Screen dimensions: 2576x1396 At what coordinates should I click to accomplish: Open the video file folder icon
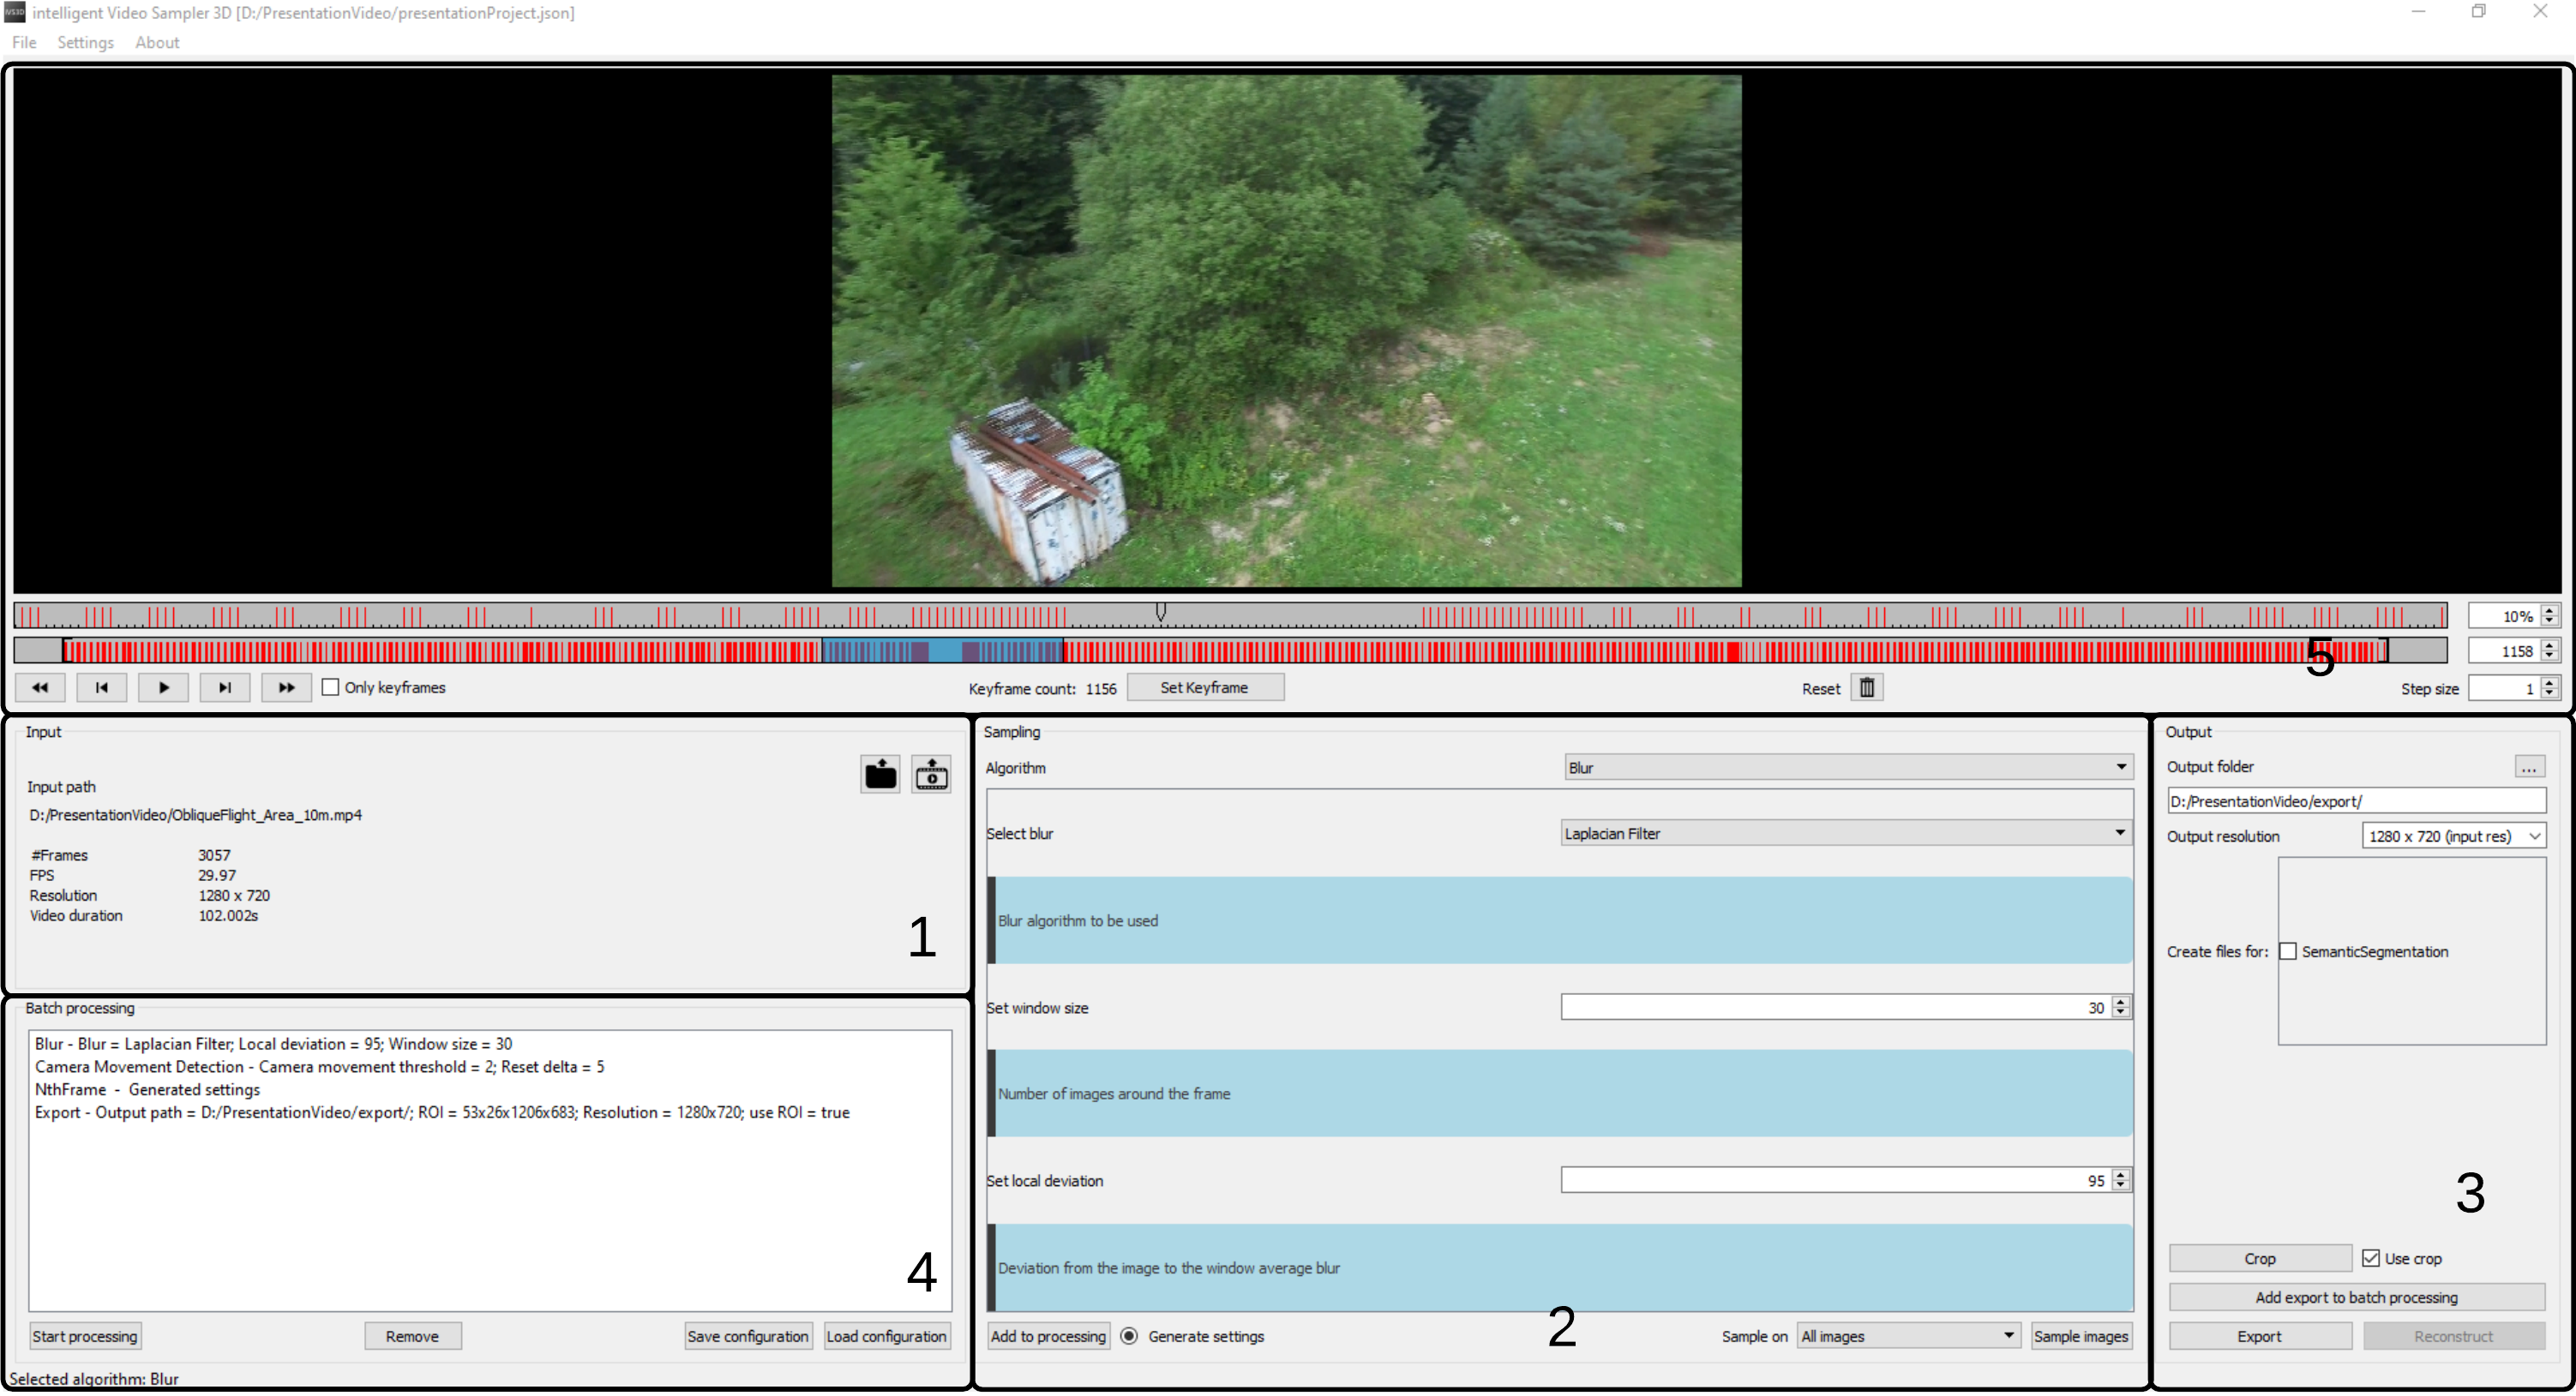click(x=880, y=775)
